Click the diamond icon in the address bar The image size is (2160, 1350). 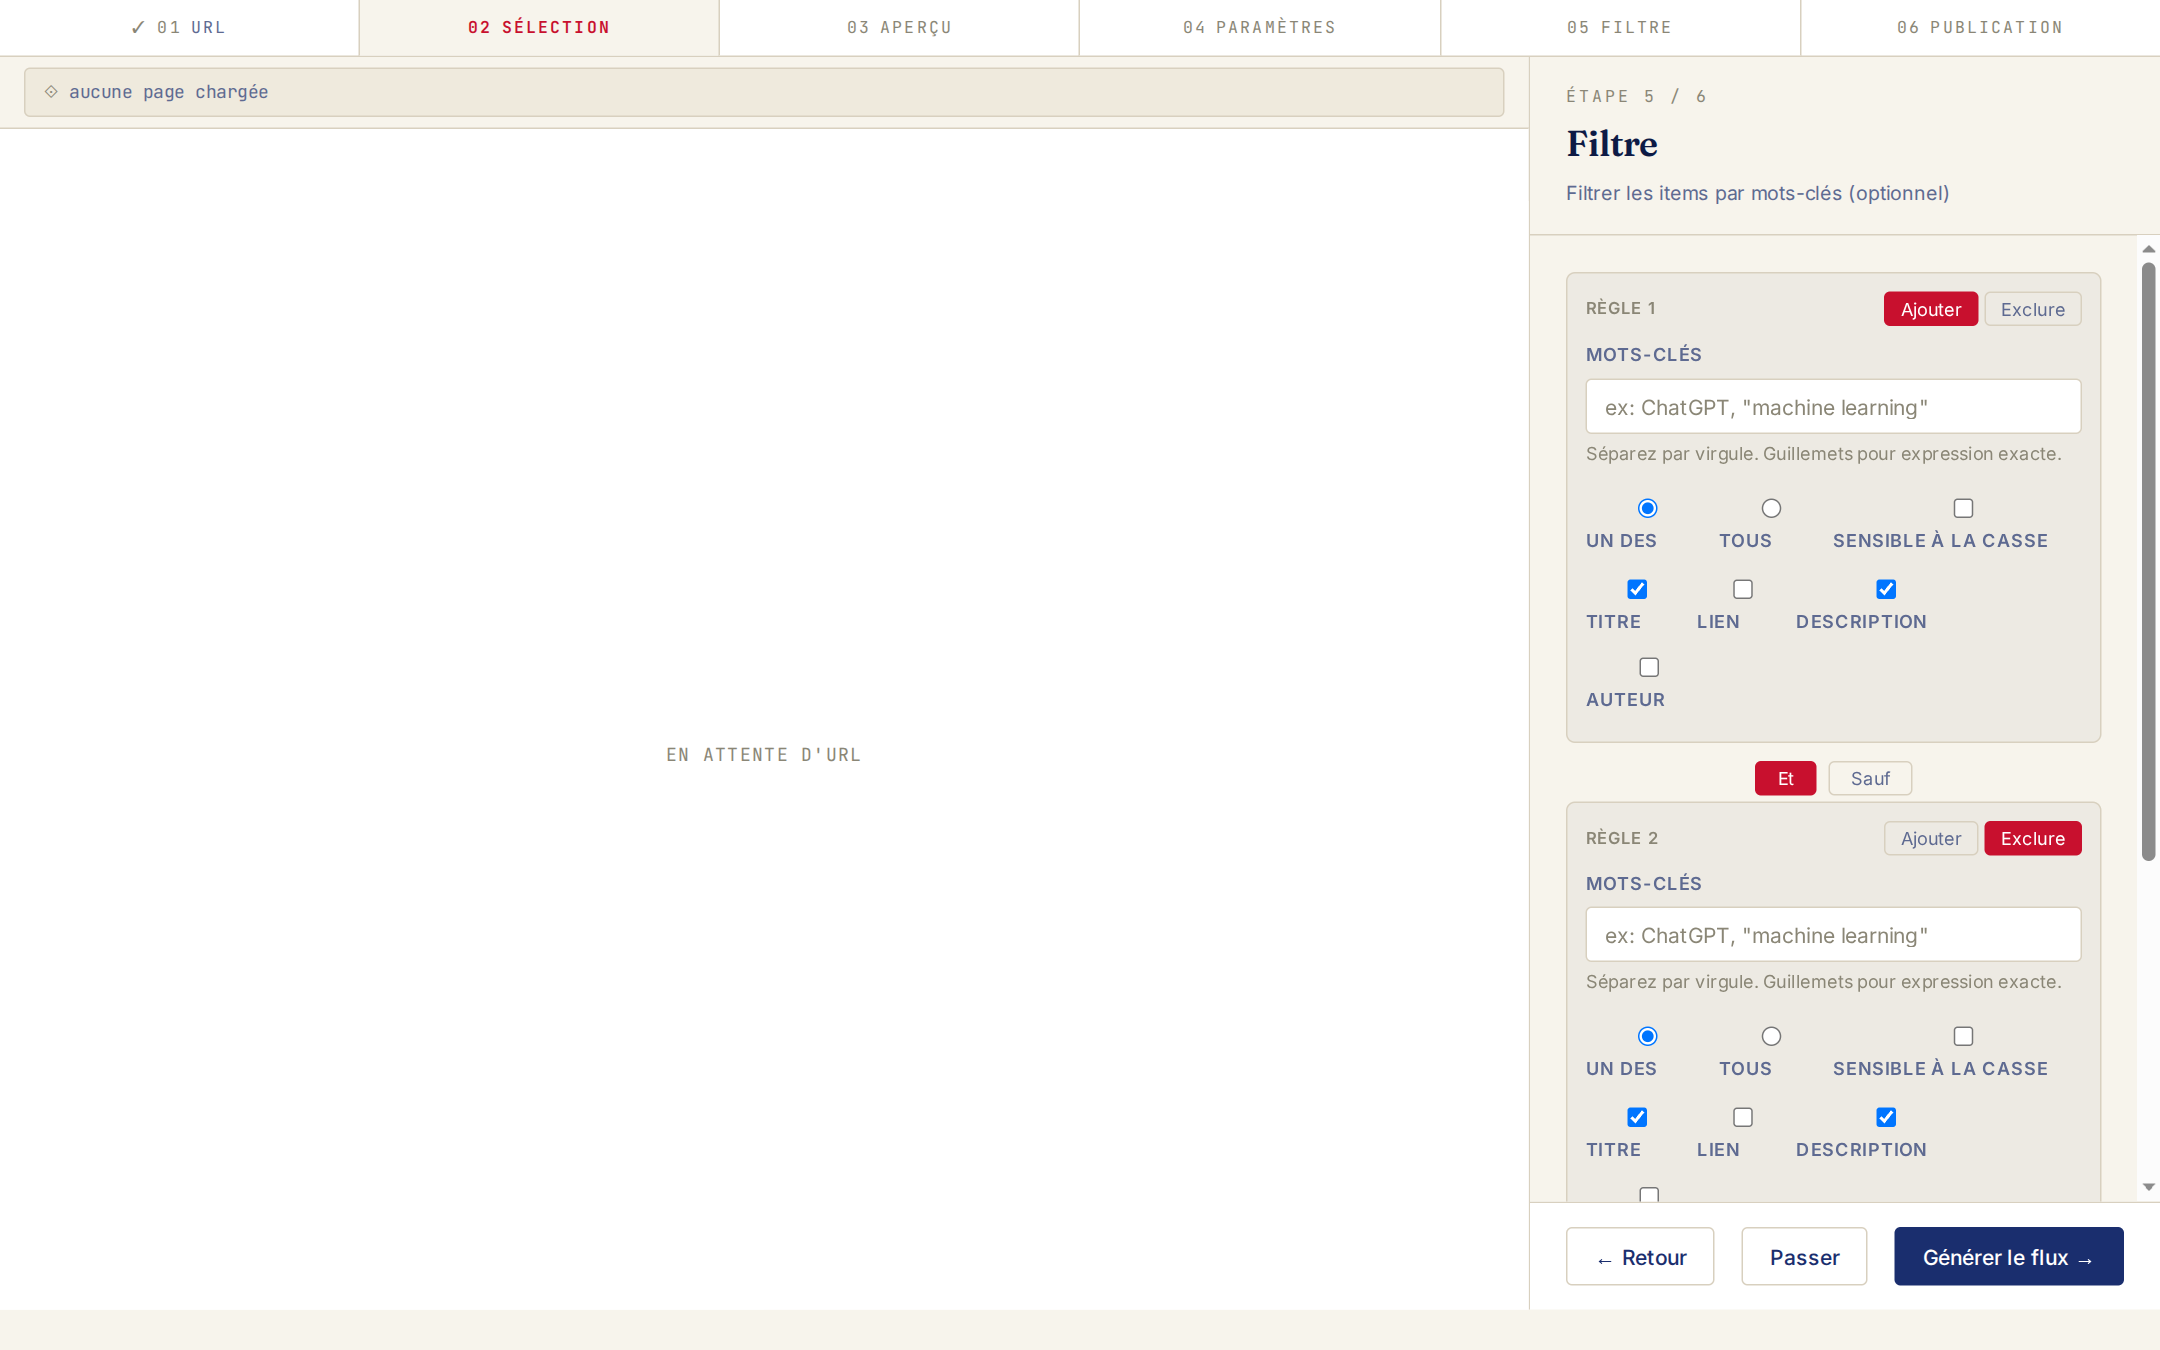click(51, 91)
